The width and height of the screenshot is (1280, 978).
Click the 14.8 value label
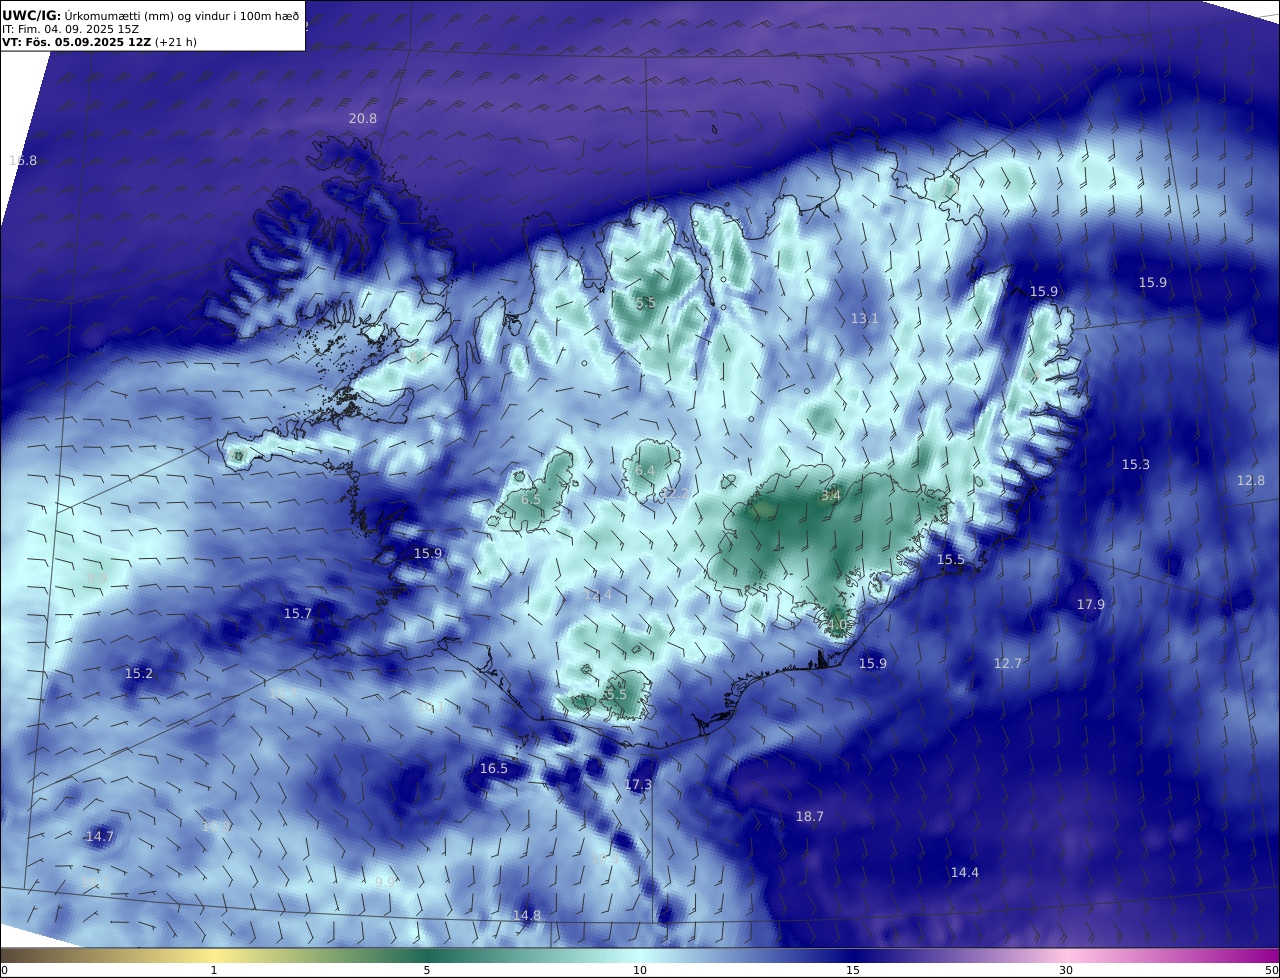(527, 915)
